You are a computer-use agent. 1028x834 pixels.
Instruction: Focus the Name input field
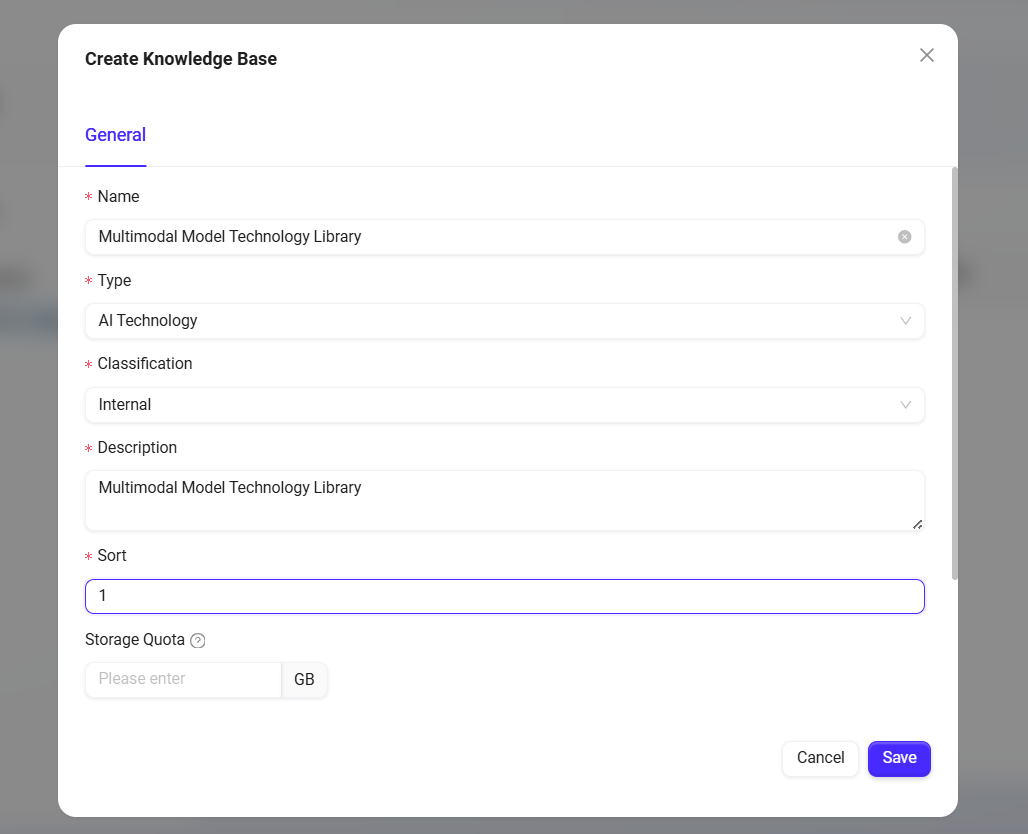point(490,237)
